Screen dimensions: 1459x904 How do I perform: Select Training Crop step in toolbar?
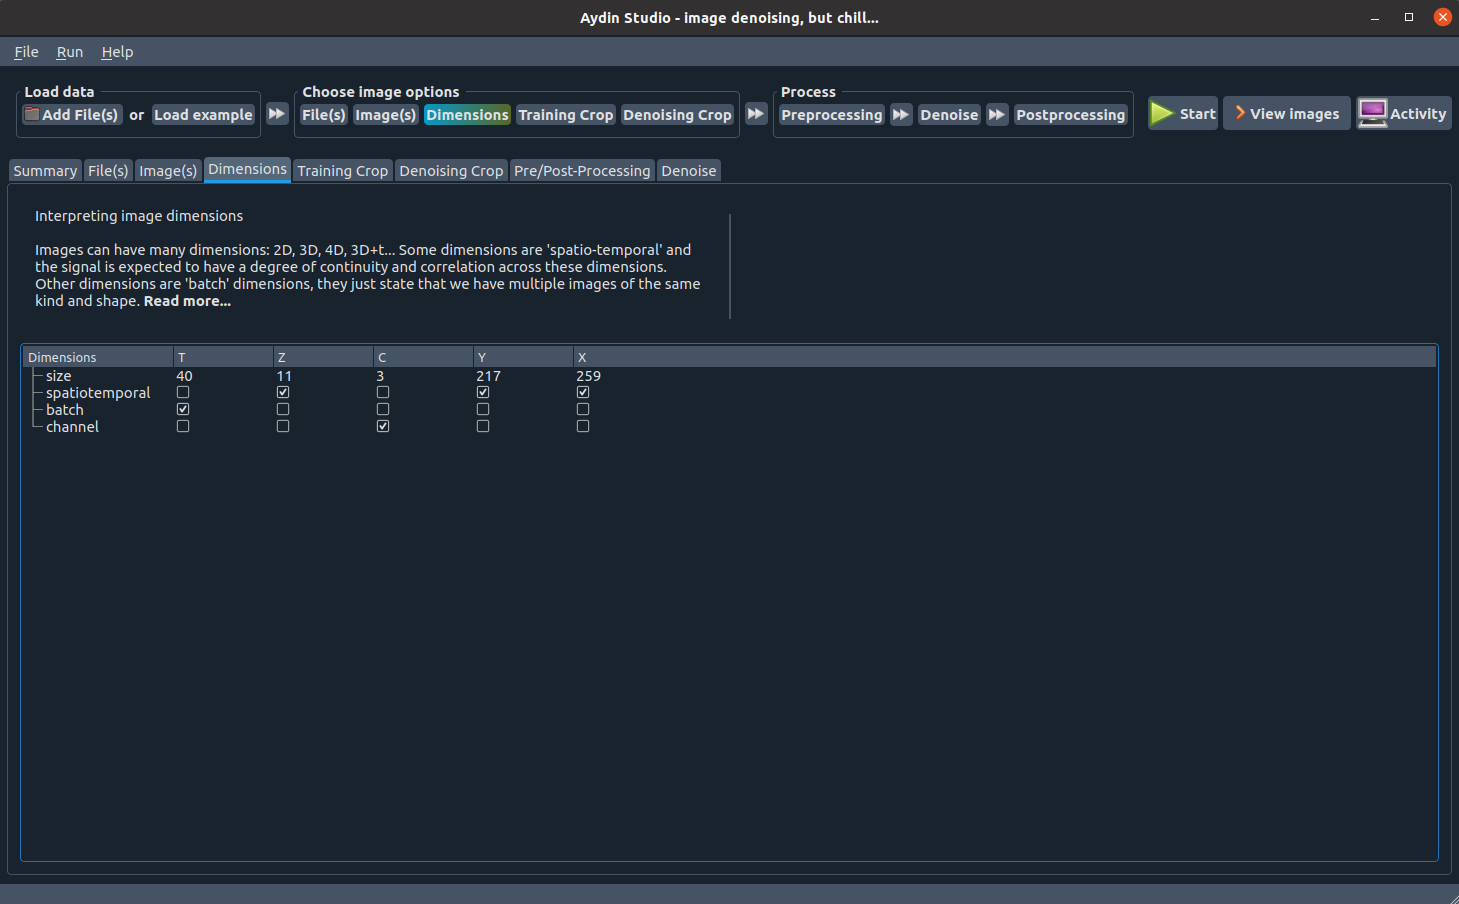click(x=565, y=115)
